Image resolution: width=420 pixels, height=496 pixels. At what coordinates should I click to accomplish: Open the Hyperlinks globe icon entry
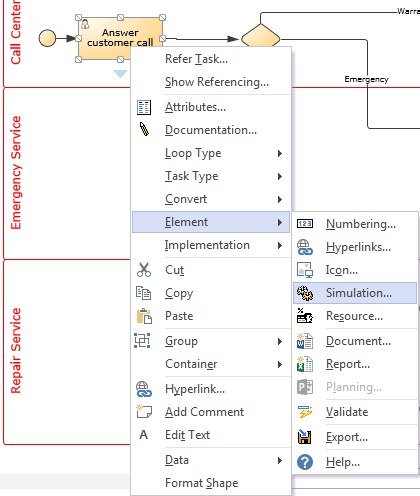[x=305, y=247]
